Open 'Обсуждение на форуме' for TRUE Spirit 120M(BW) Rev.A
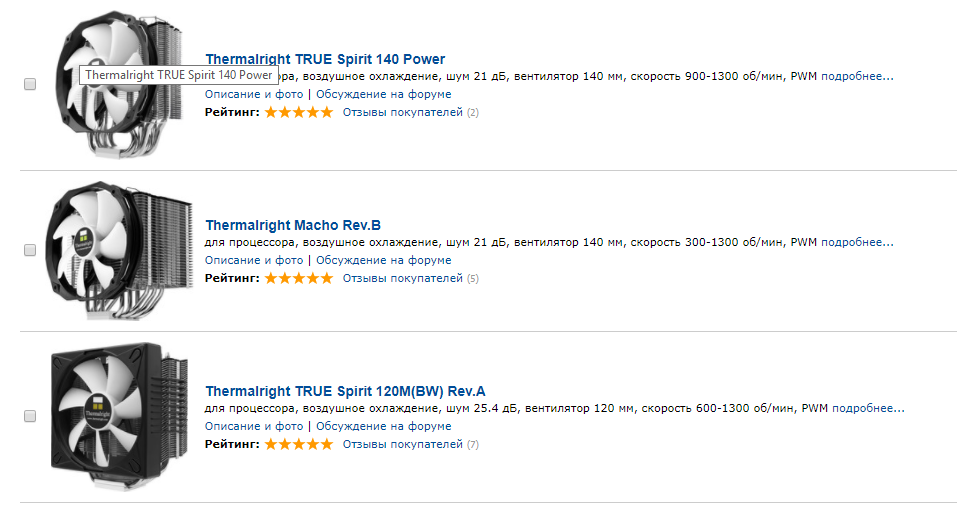Image resolution: width=957 pixels, height=506 pixels. point(384,426)
